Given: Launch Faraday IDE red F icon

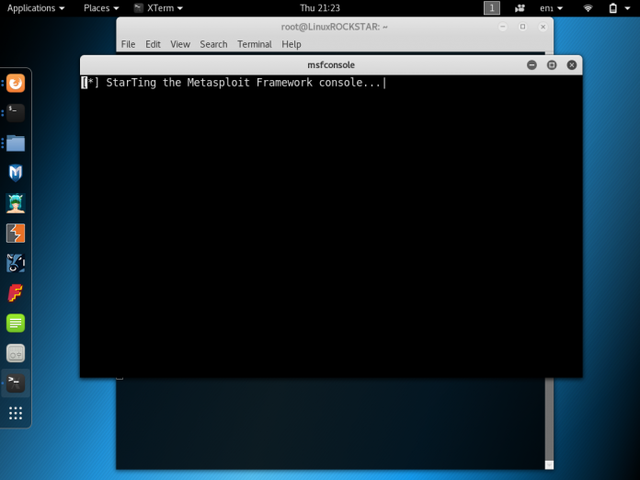Looking at the screenshot, I should pos(16,293).
